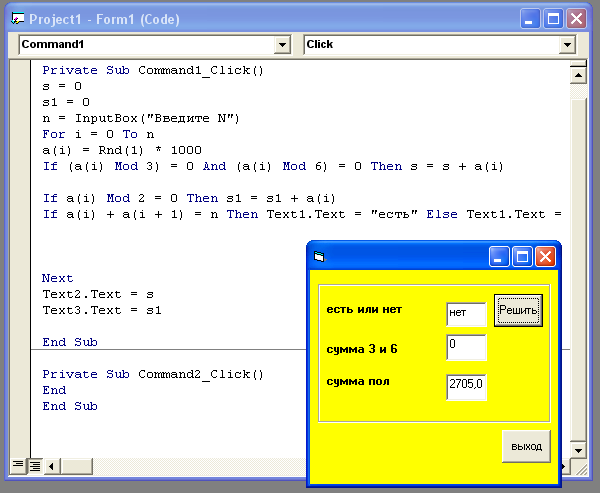Click the line 'a(i) = Rnd(1) * 1000'
600x493 pixels.
coord(122,150)
